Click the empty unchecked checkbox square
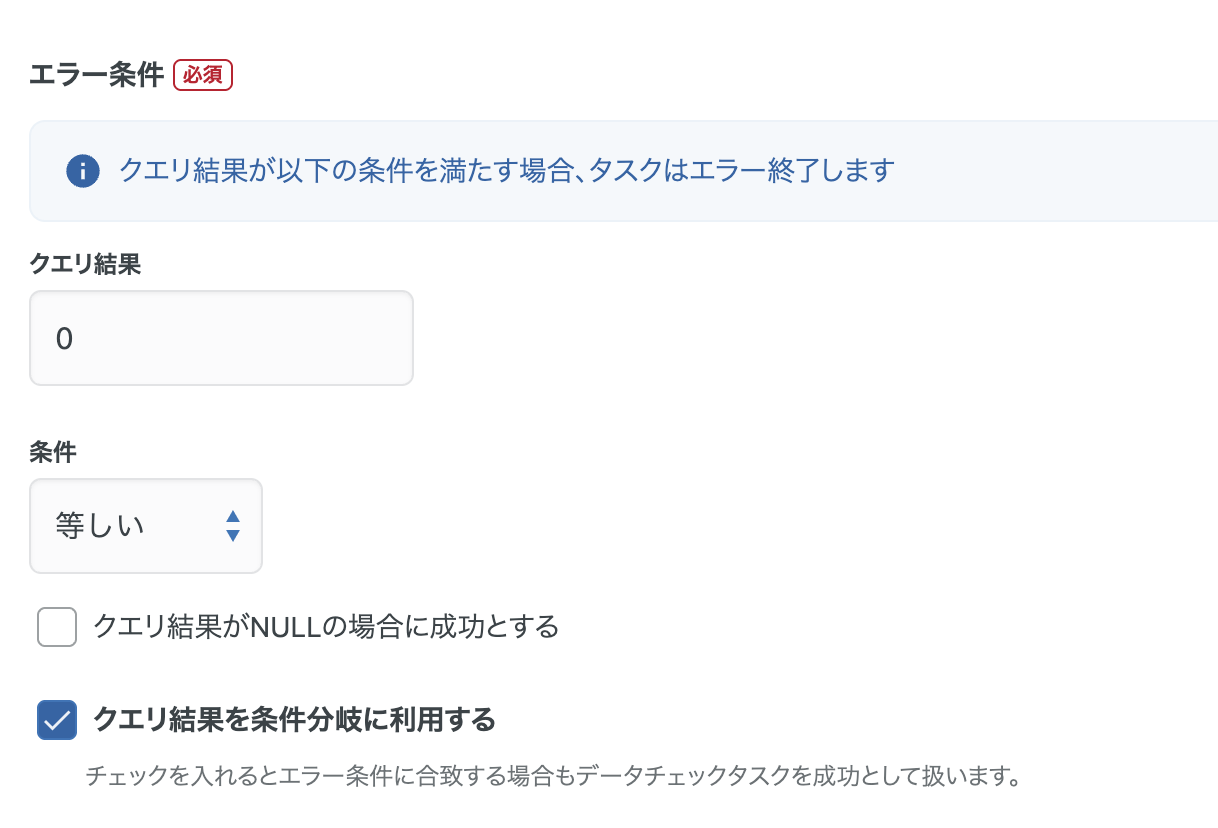 pos(56,627)
